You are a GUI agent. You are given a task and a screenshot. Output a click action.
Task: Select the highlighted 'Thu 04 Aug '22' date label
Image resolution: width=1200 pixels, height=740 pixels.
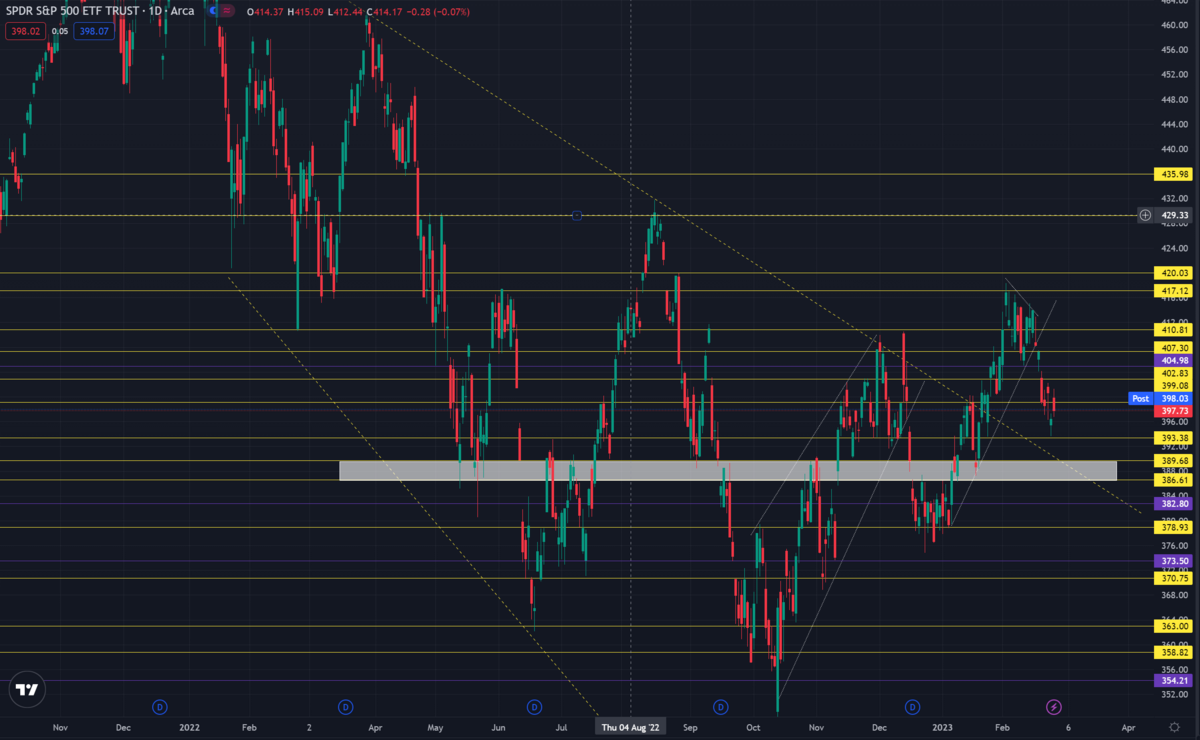[631, 728]
